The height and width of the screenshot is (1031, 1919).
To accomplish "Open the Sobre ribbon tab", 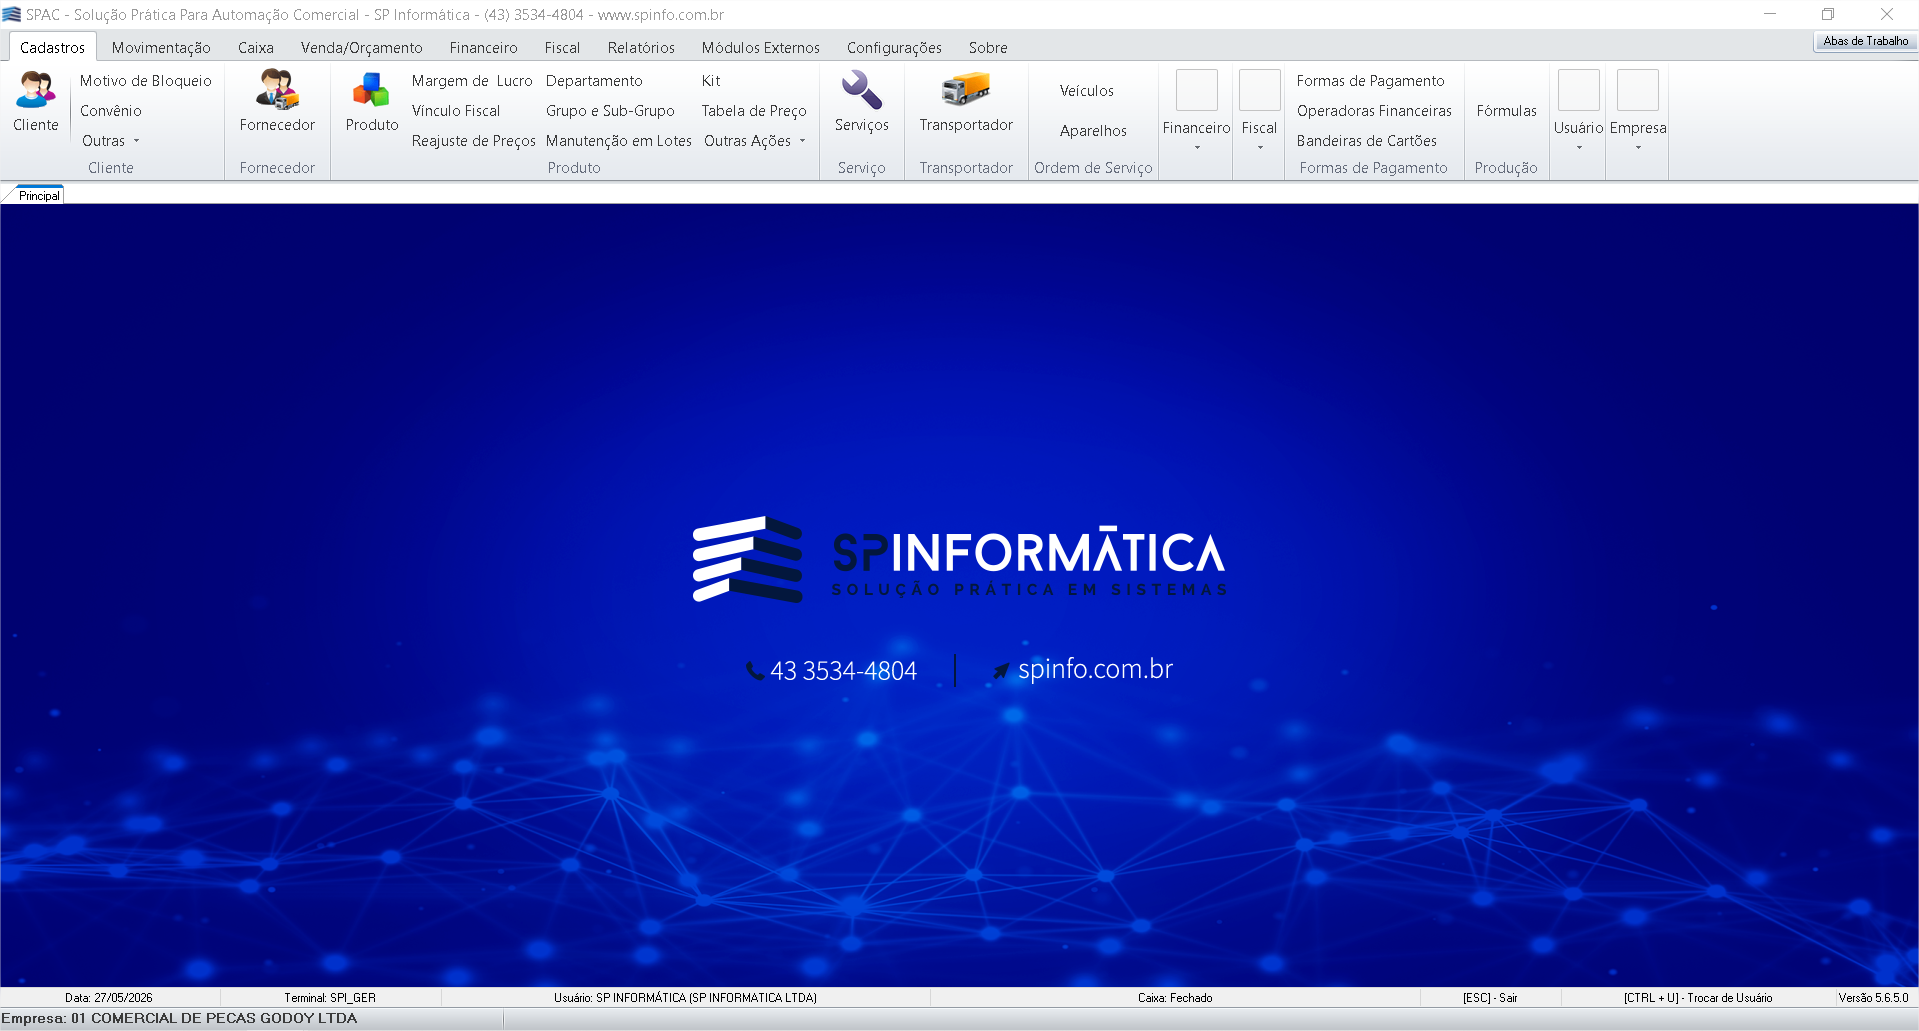I will (988, 47).
